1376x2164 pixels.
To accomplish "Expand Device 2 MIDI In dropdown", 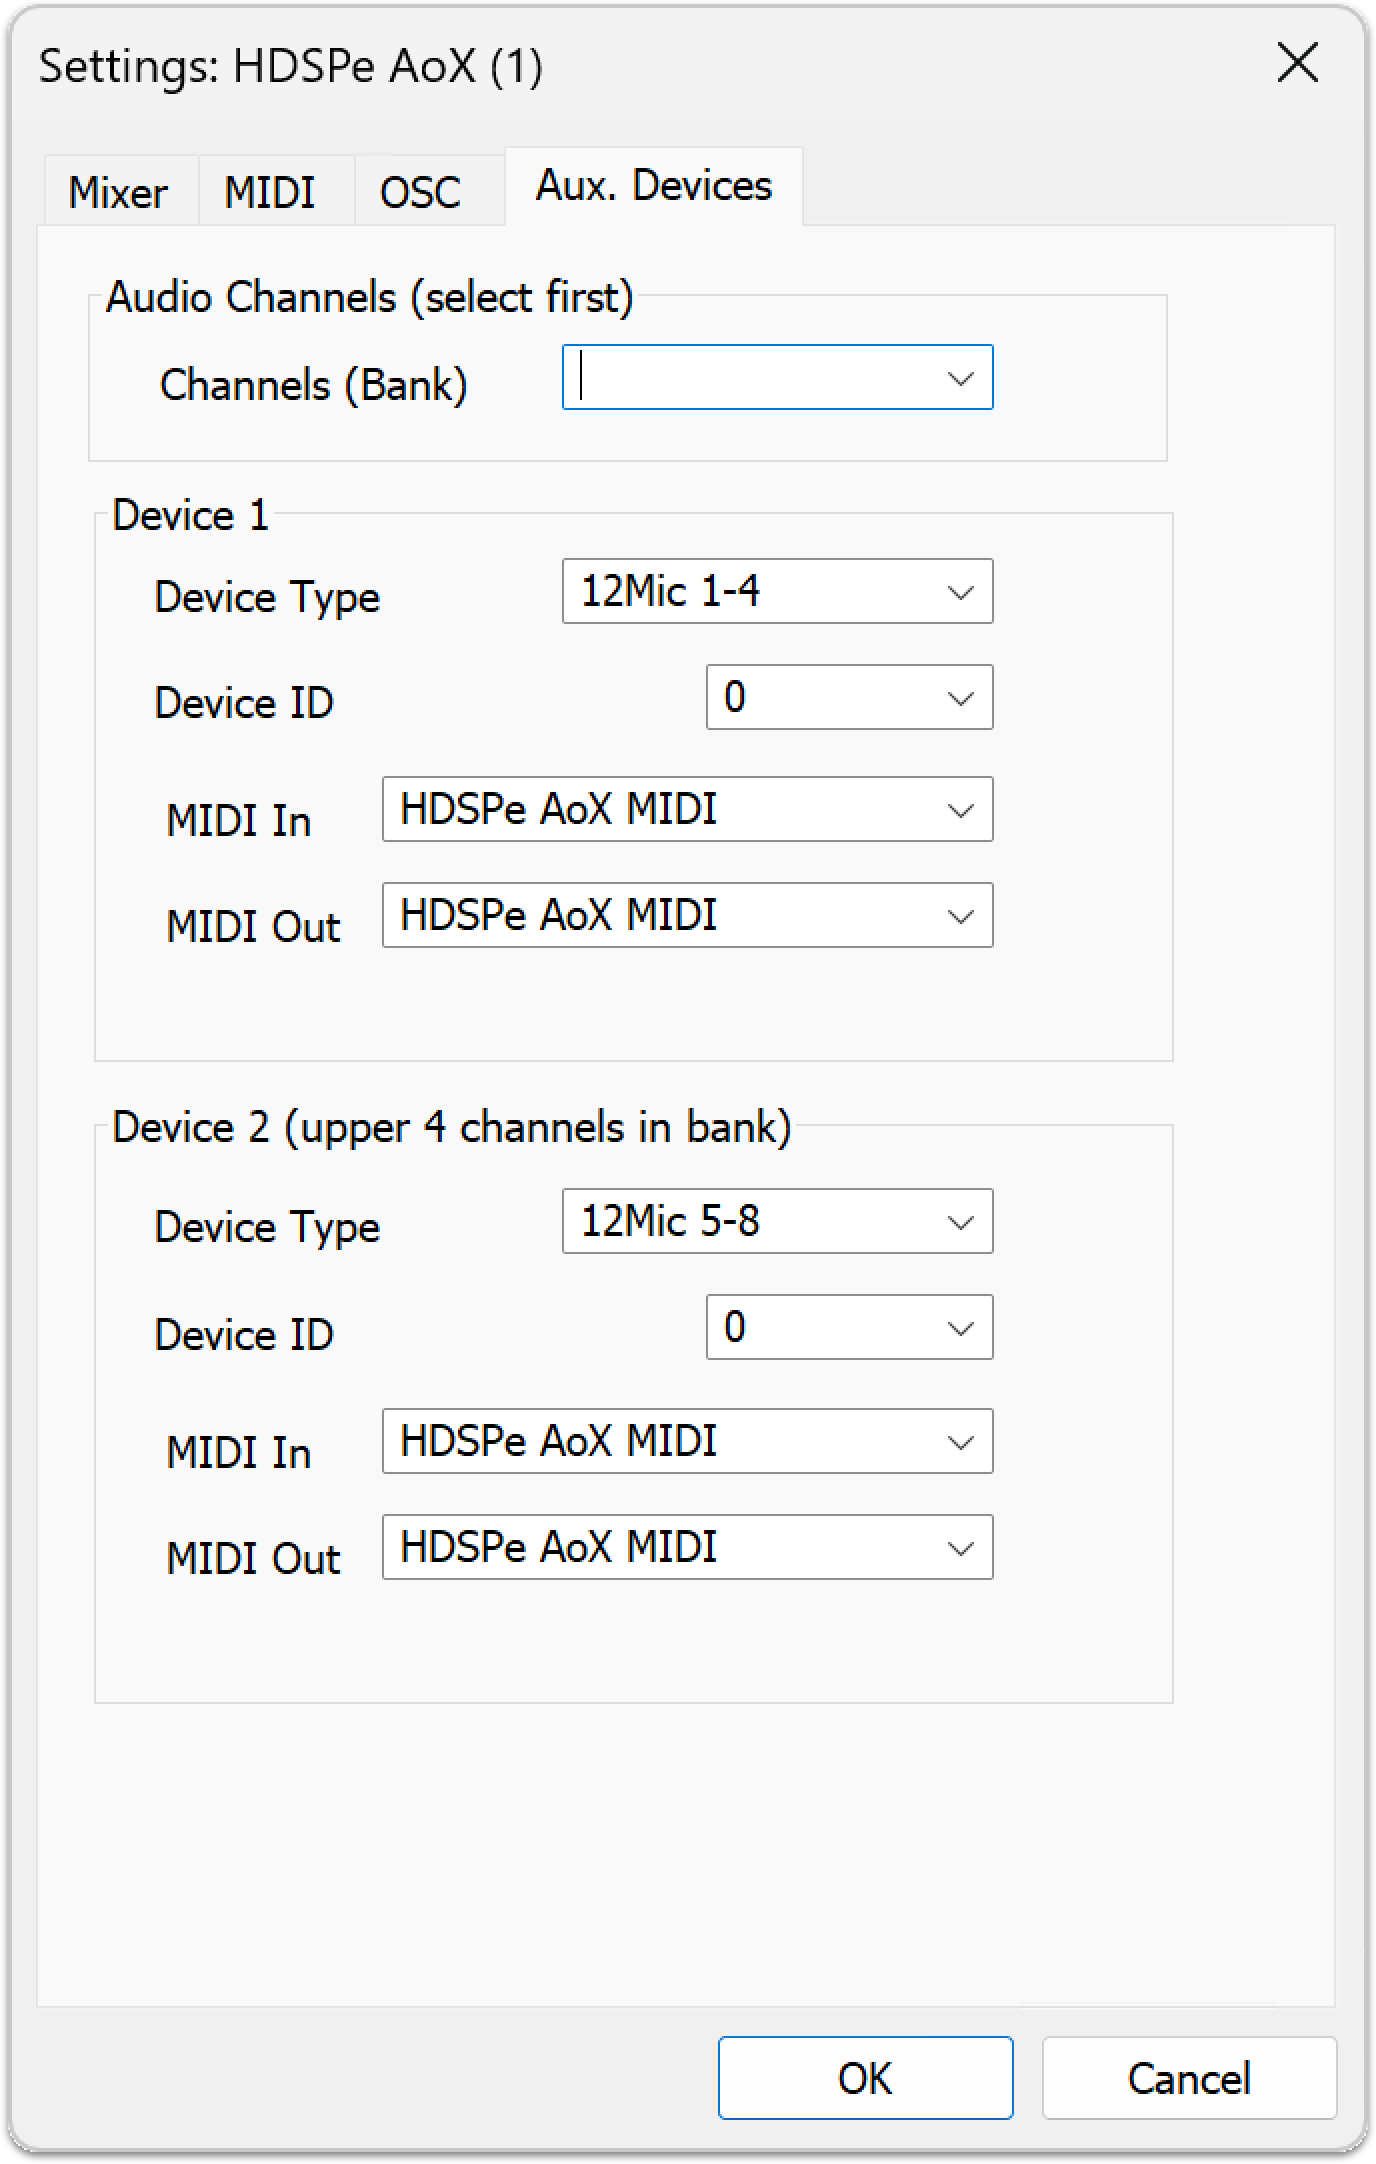I will pyautogui.click(x=960, y=1442).
